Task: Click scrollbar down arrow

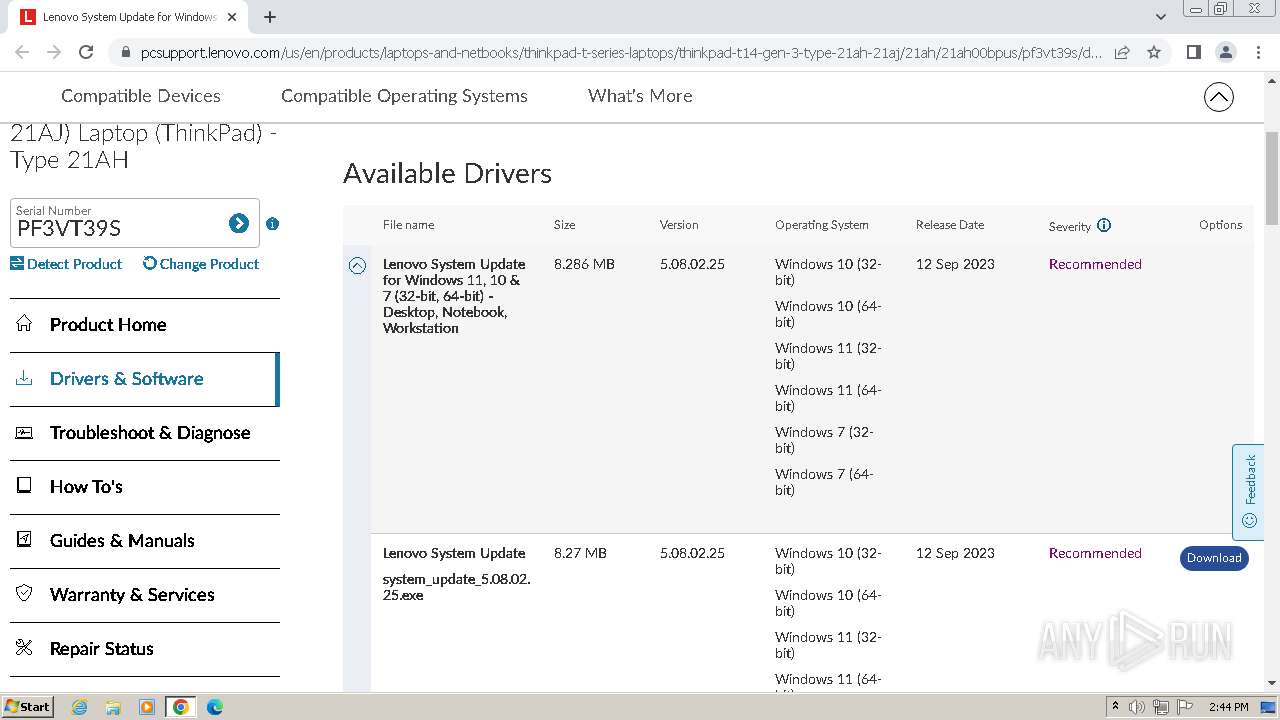Action: pyautogui.click(x=1272, y=683)
